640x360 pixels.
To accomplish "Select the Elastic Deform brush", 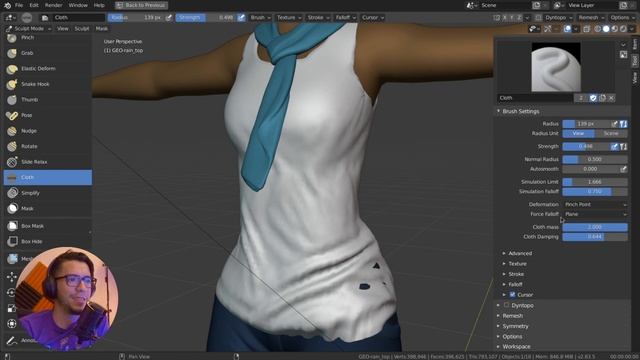I will pyautogui.click(x=48, y=69).
